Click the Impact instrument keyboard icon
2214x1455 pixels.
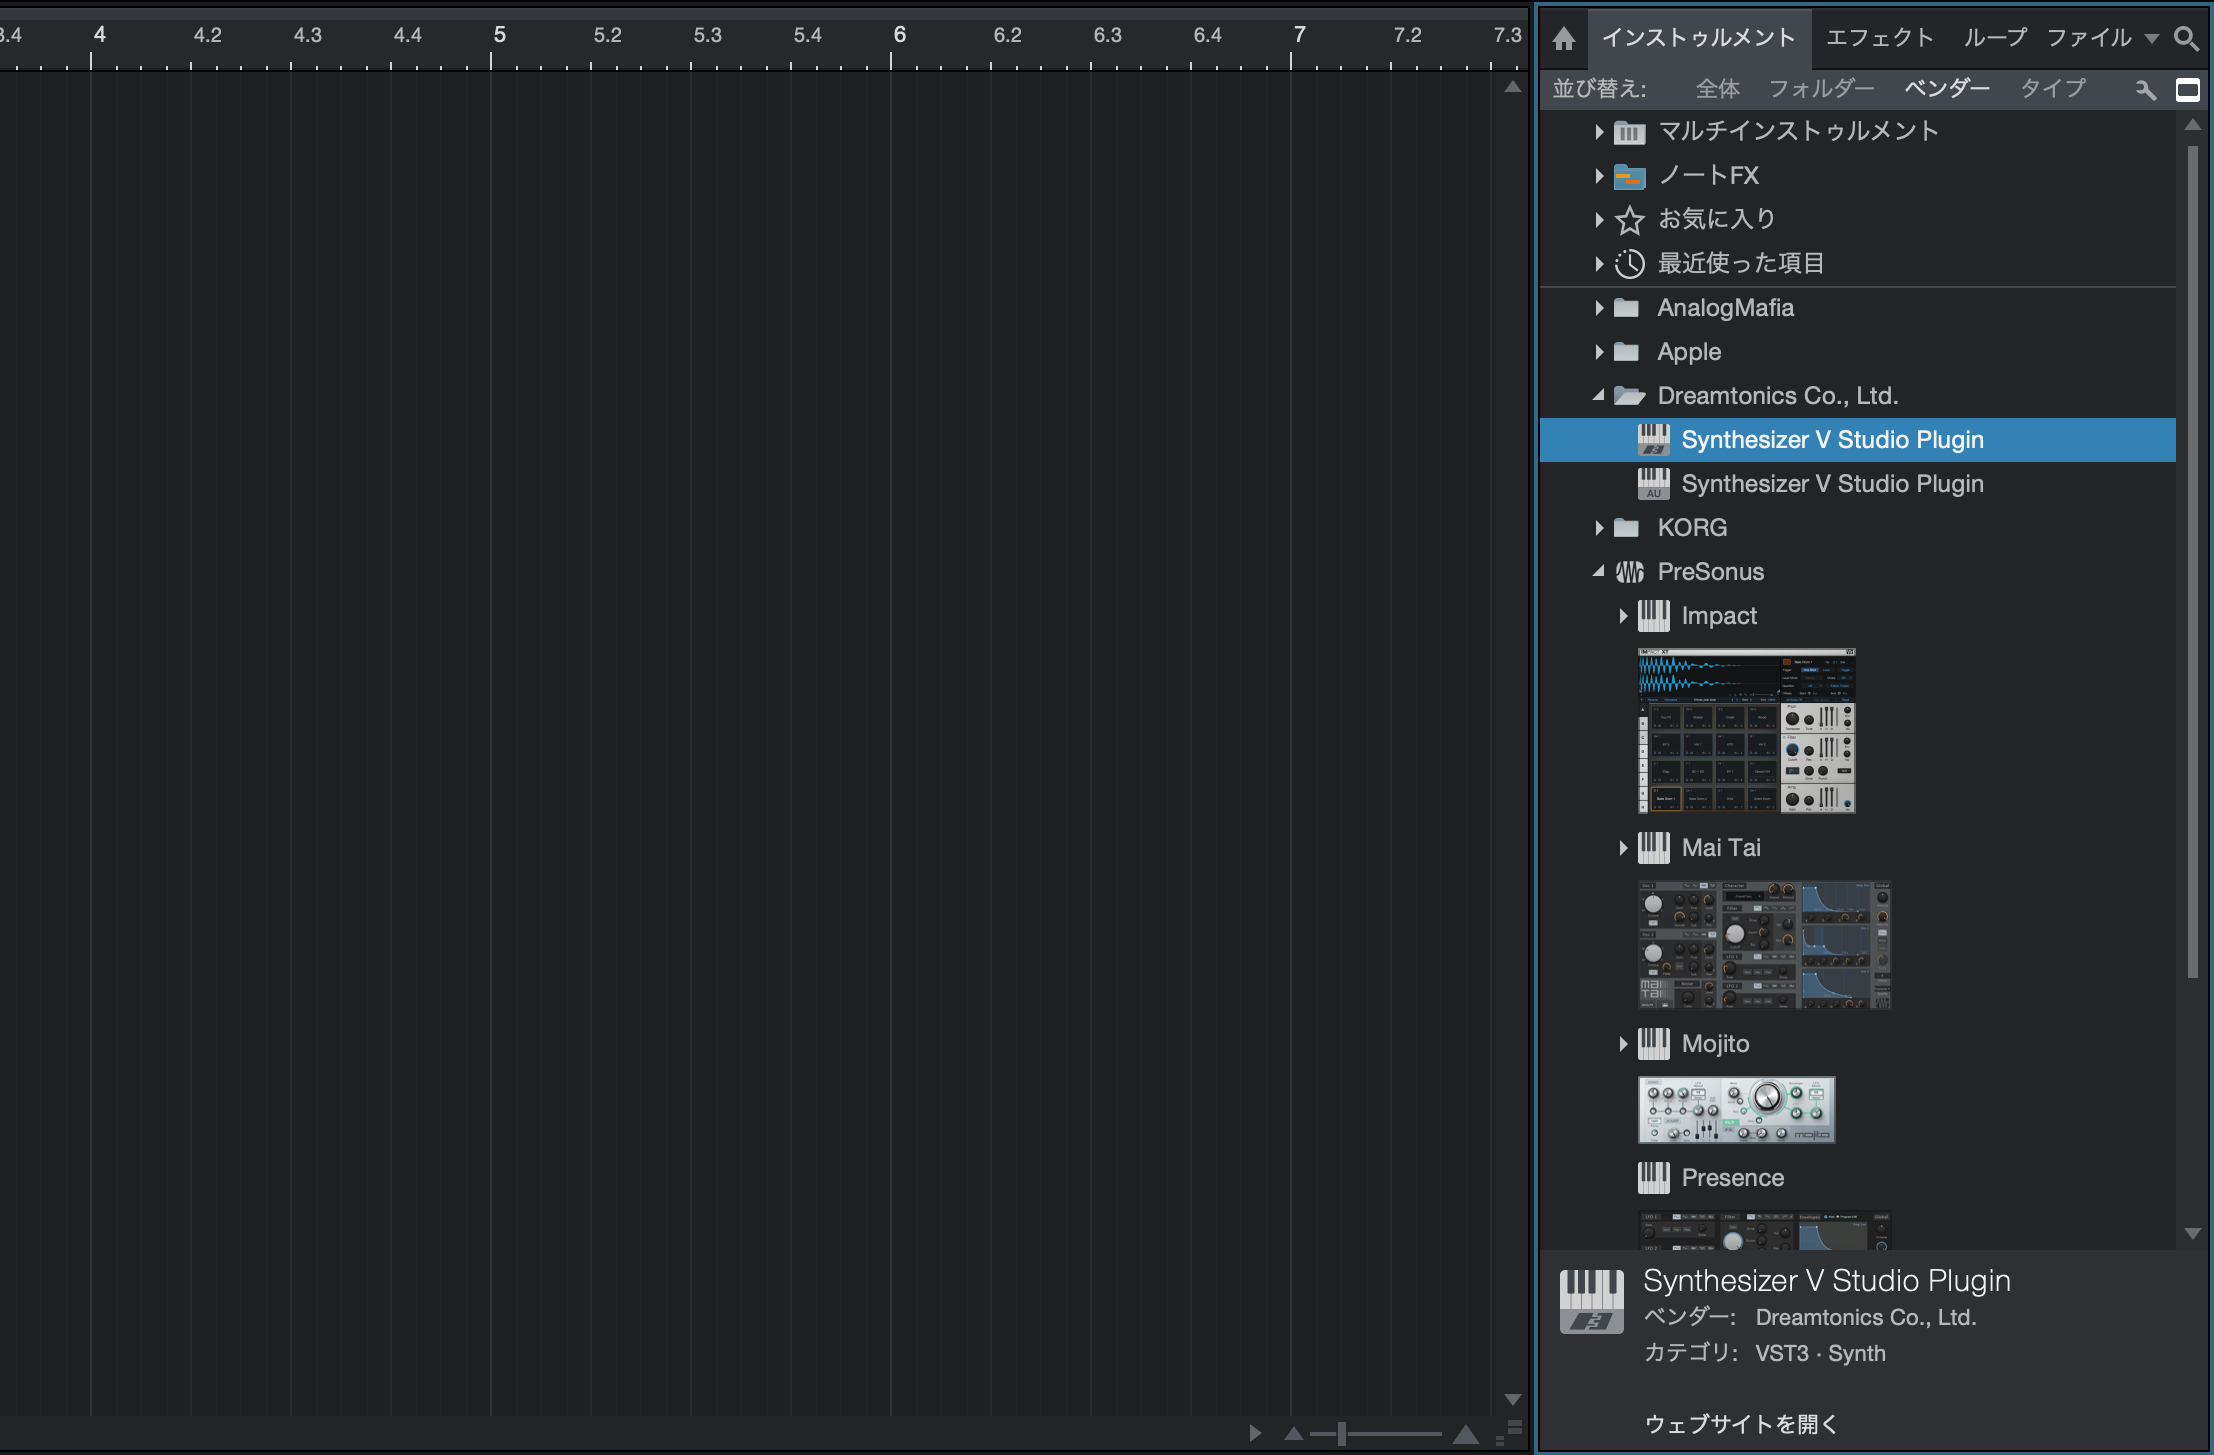[x=1654, y=616]
